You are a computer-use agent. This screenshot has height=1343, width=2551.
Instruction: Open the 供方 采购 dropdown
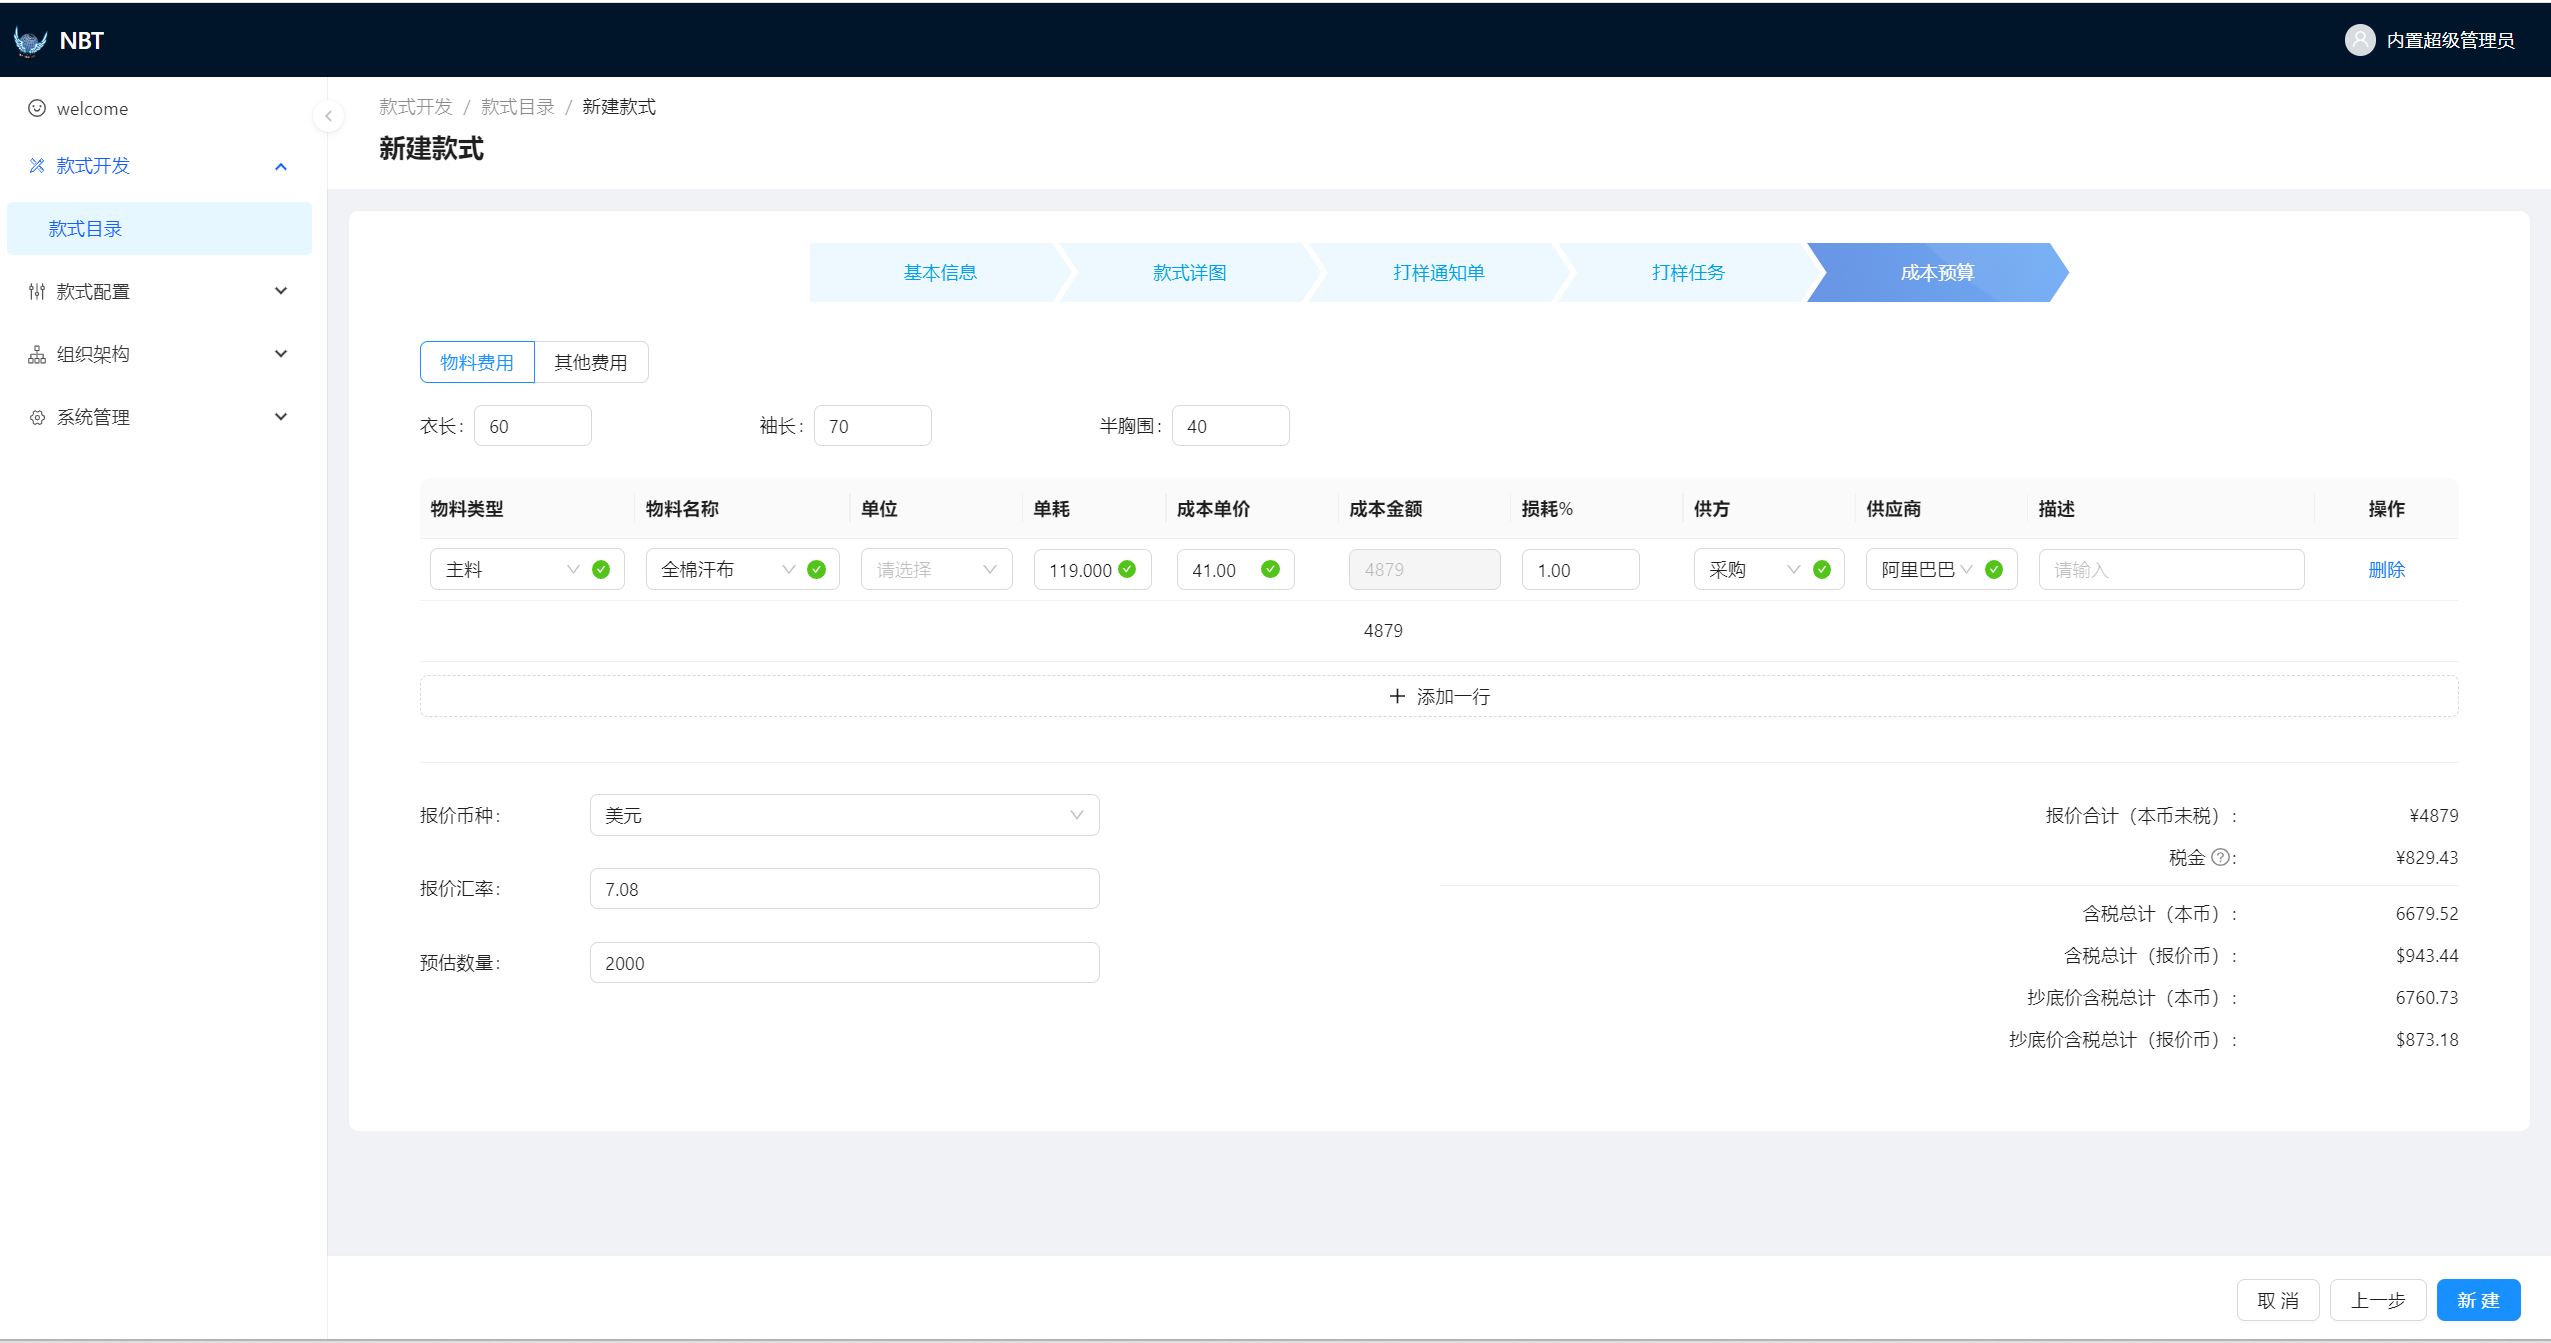(x=1769, y=569)
